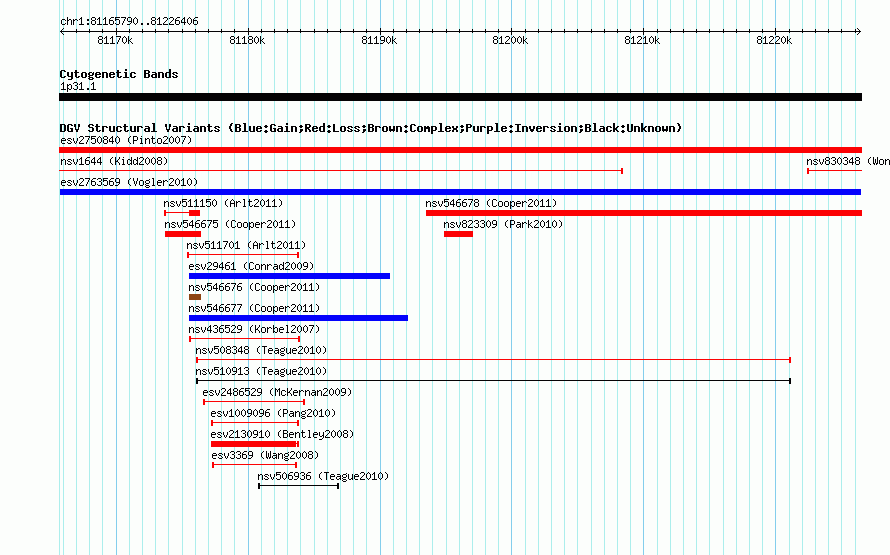Viewport: 890px width, 555px height.
Task: Click the nsv546677 (Cooper2011) label
Action: 254,308
